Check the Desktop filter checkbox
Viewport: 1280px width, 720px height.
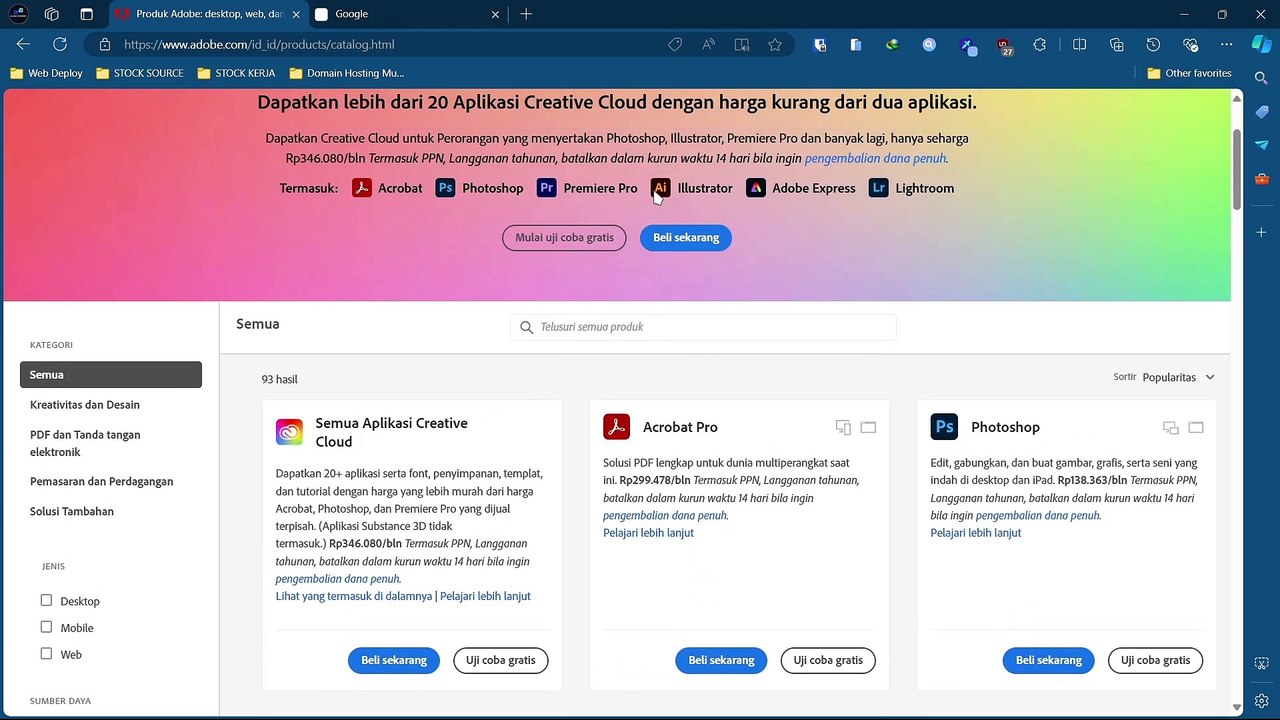pyautogui.click(x=46, y=600)
